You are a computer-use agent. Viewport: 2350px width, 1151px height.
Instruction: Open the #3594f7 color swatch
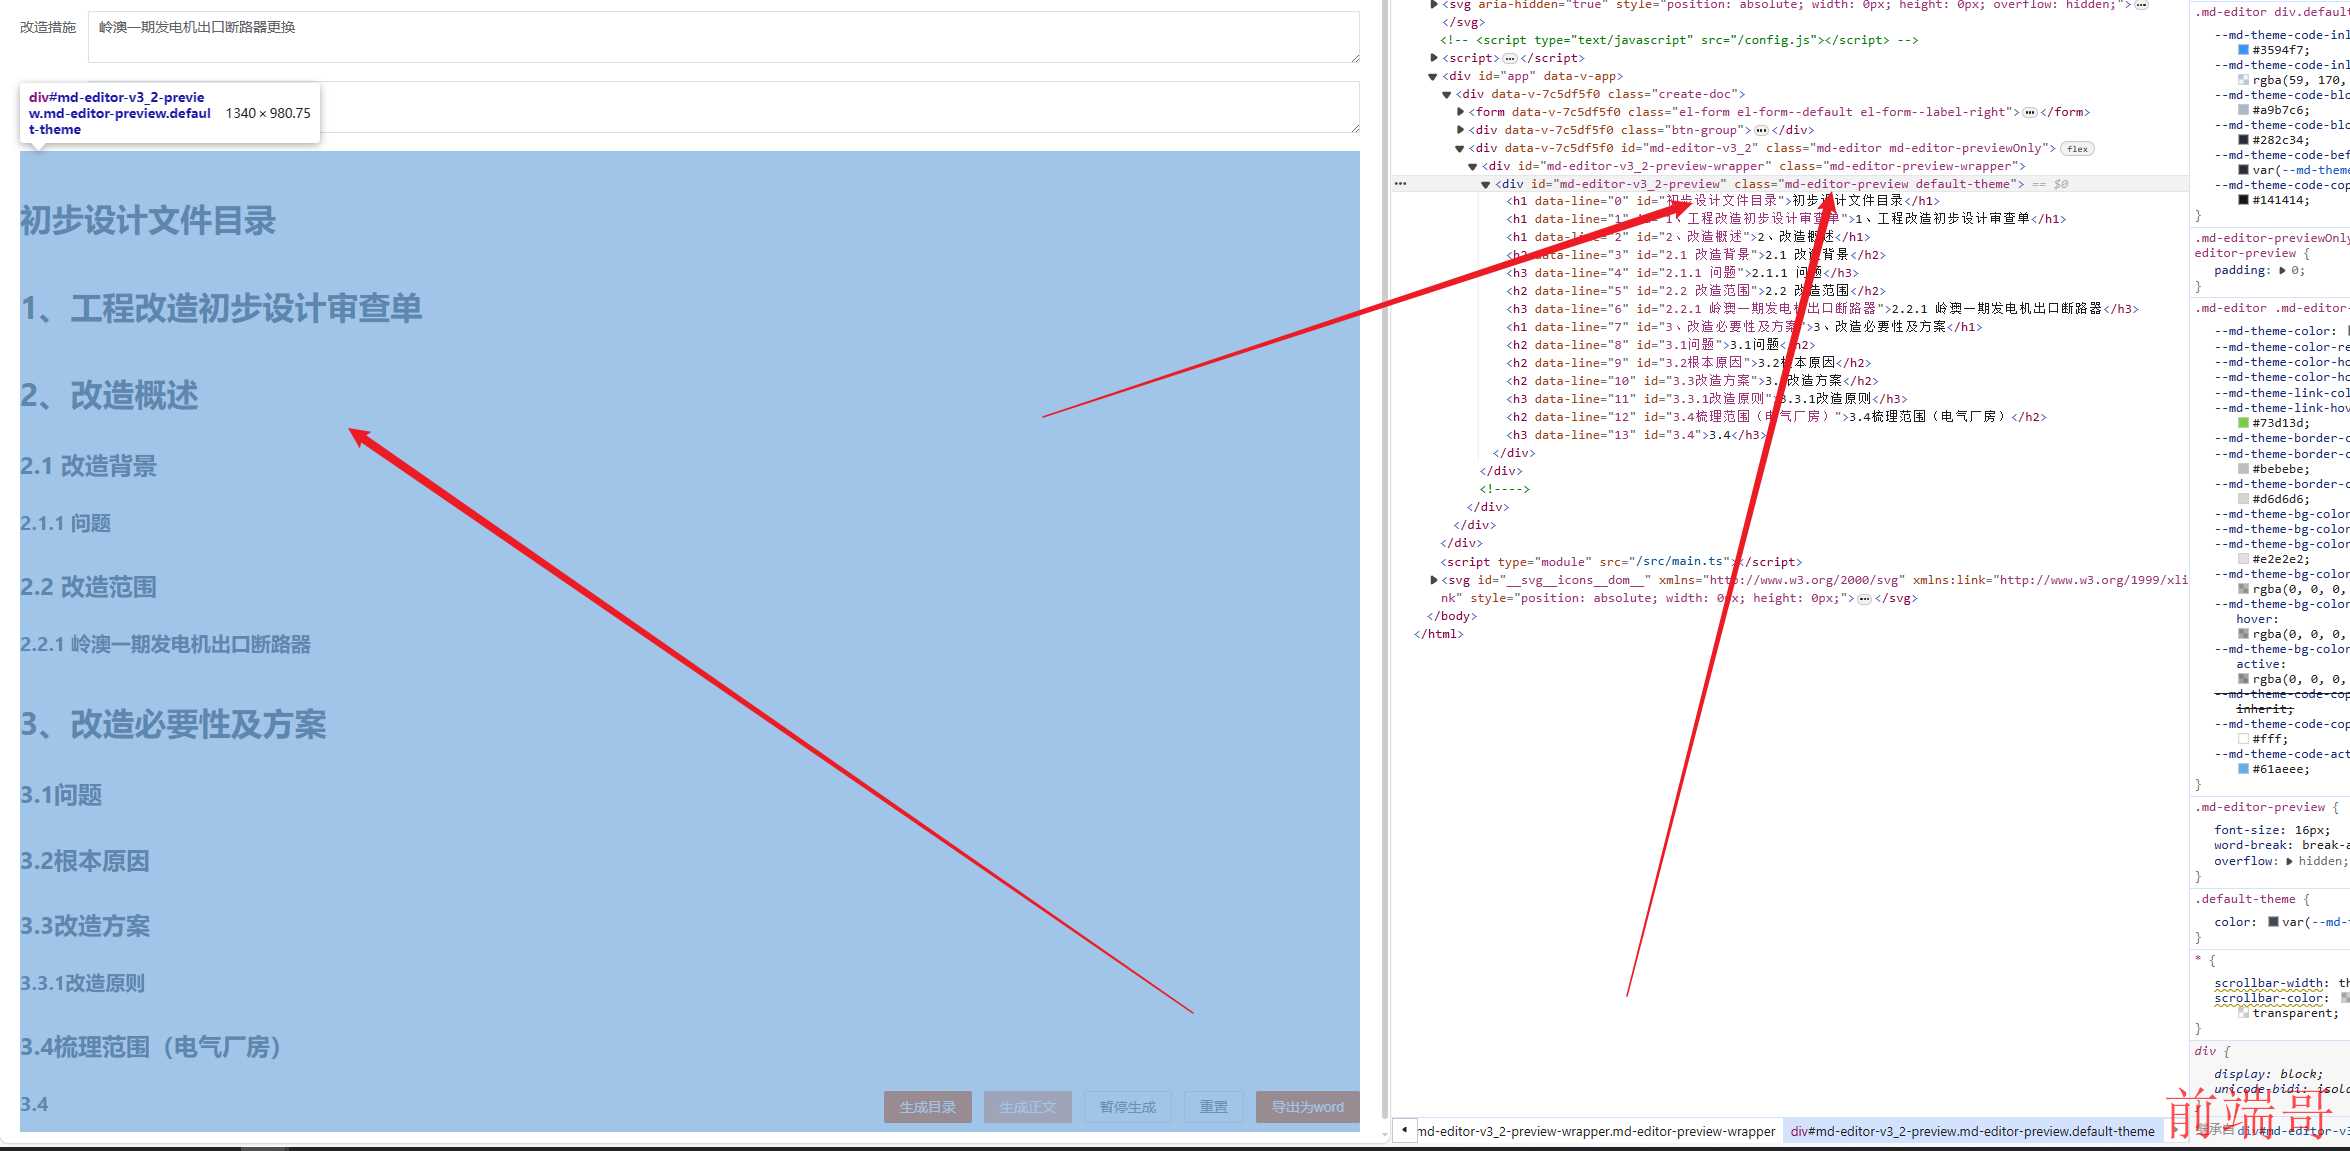click(x=2243, y=50)
